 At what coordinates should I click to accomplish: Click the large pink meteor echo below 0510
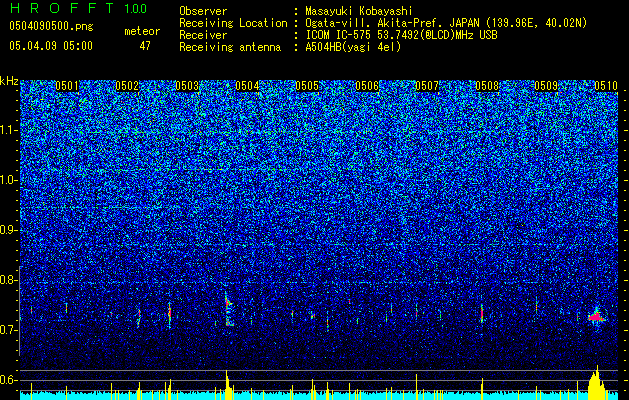coord(597,317)
